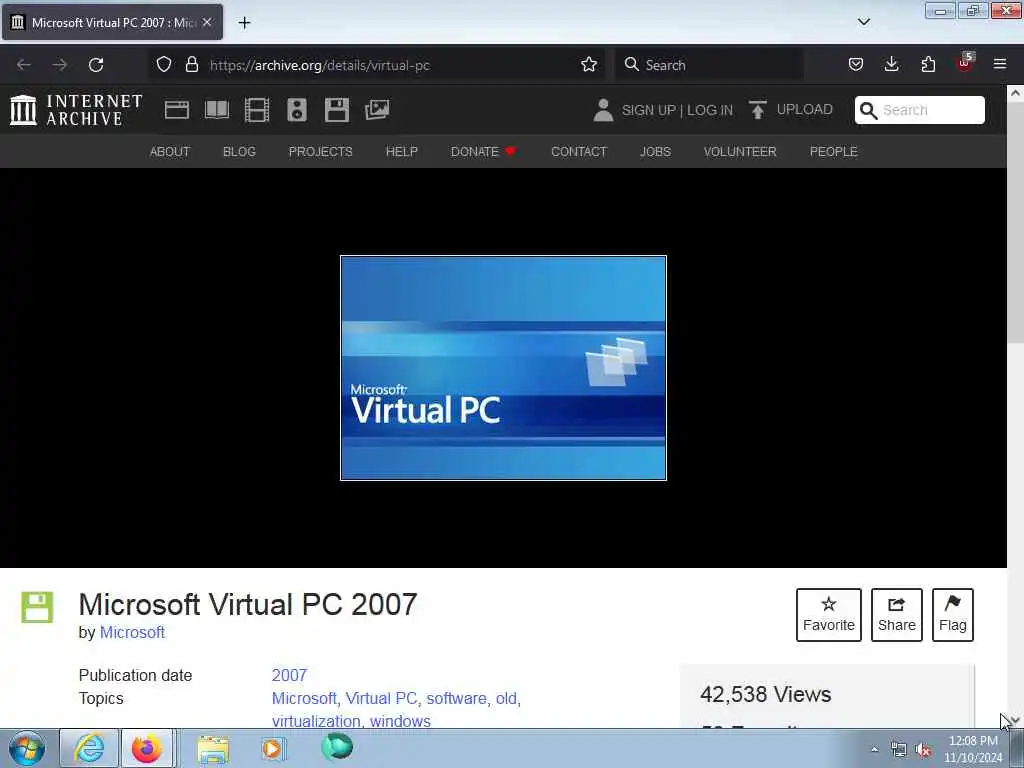The width and height of the screenshot is (1024, 768).
Task: Click the page's vertical scrollbar thumb
Action: point(1016,223)
